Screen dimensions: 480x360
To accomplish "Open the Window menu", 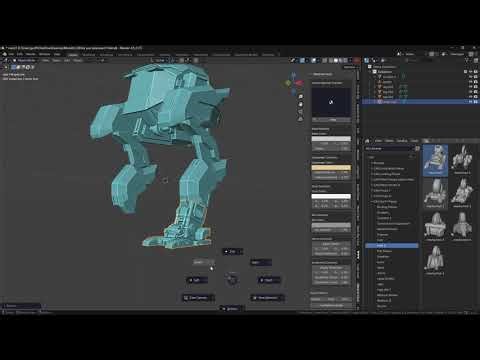I will [45, 54].
